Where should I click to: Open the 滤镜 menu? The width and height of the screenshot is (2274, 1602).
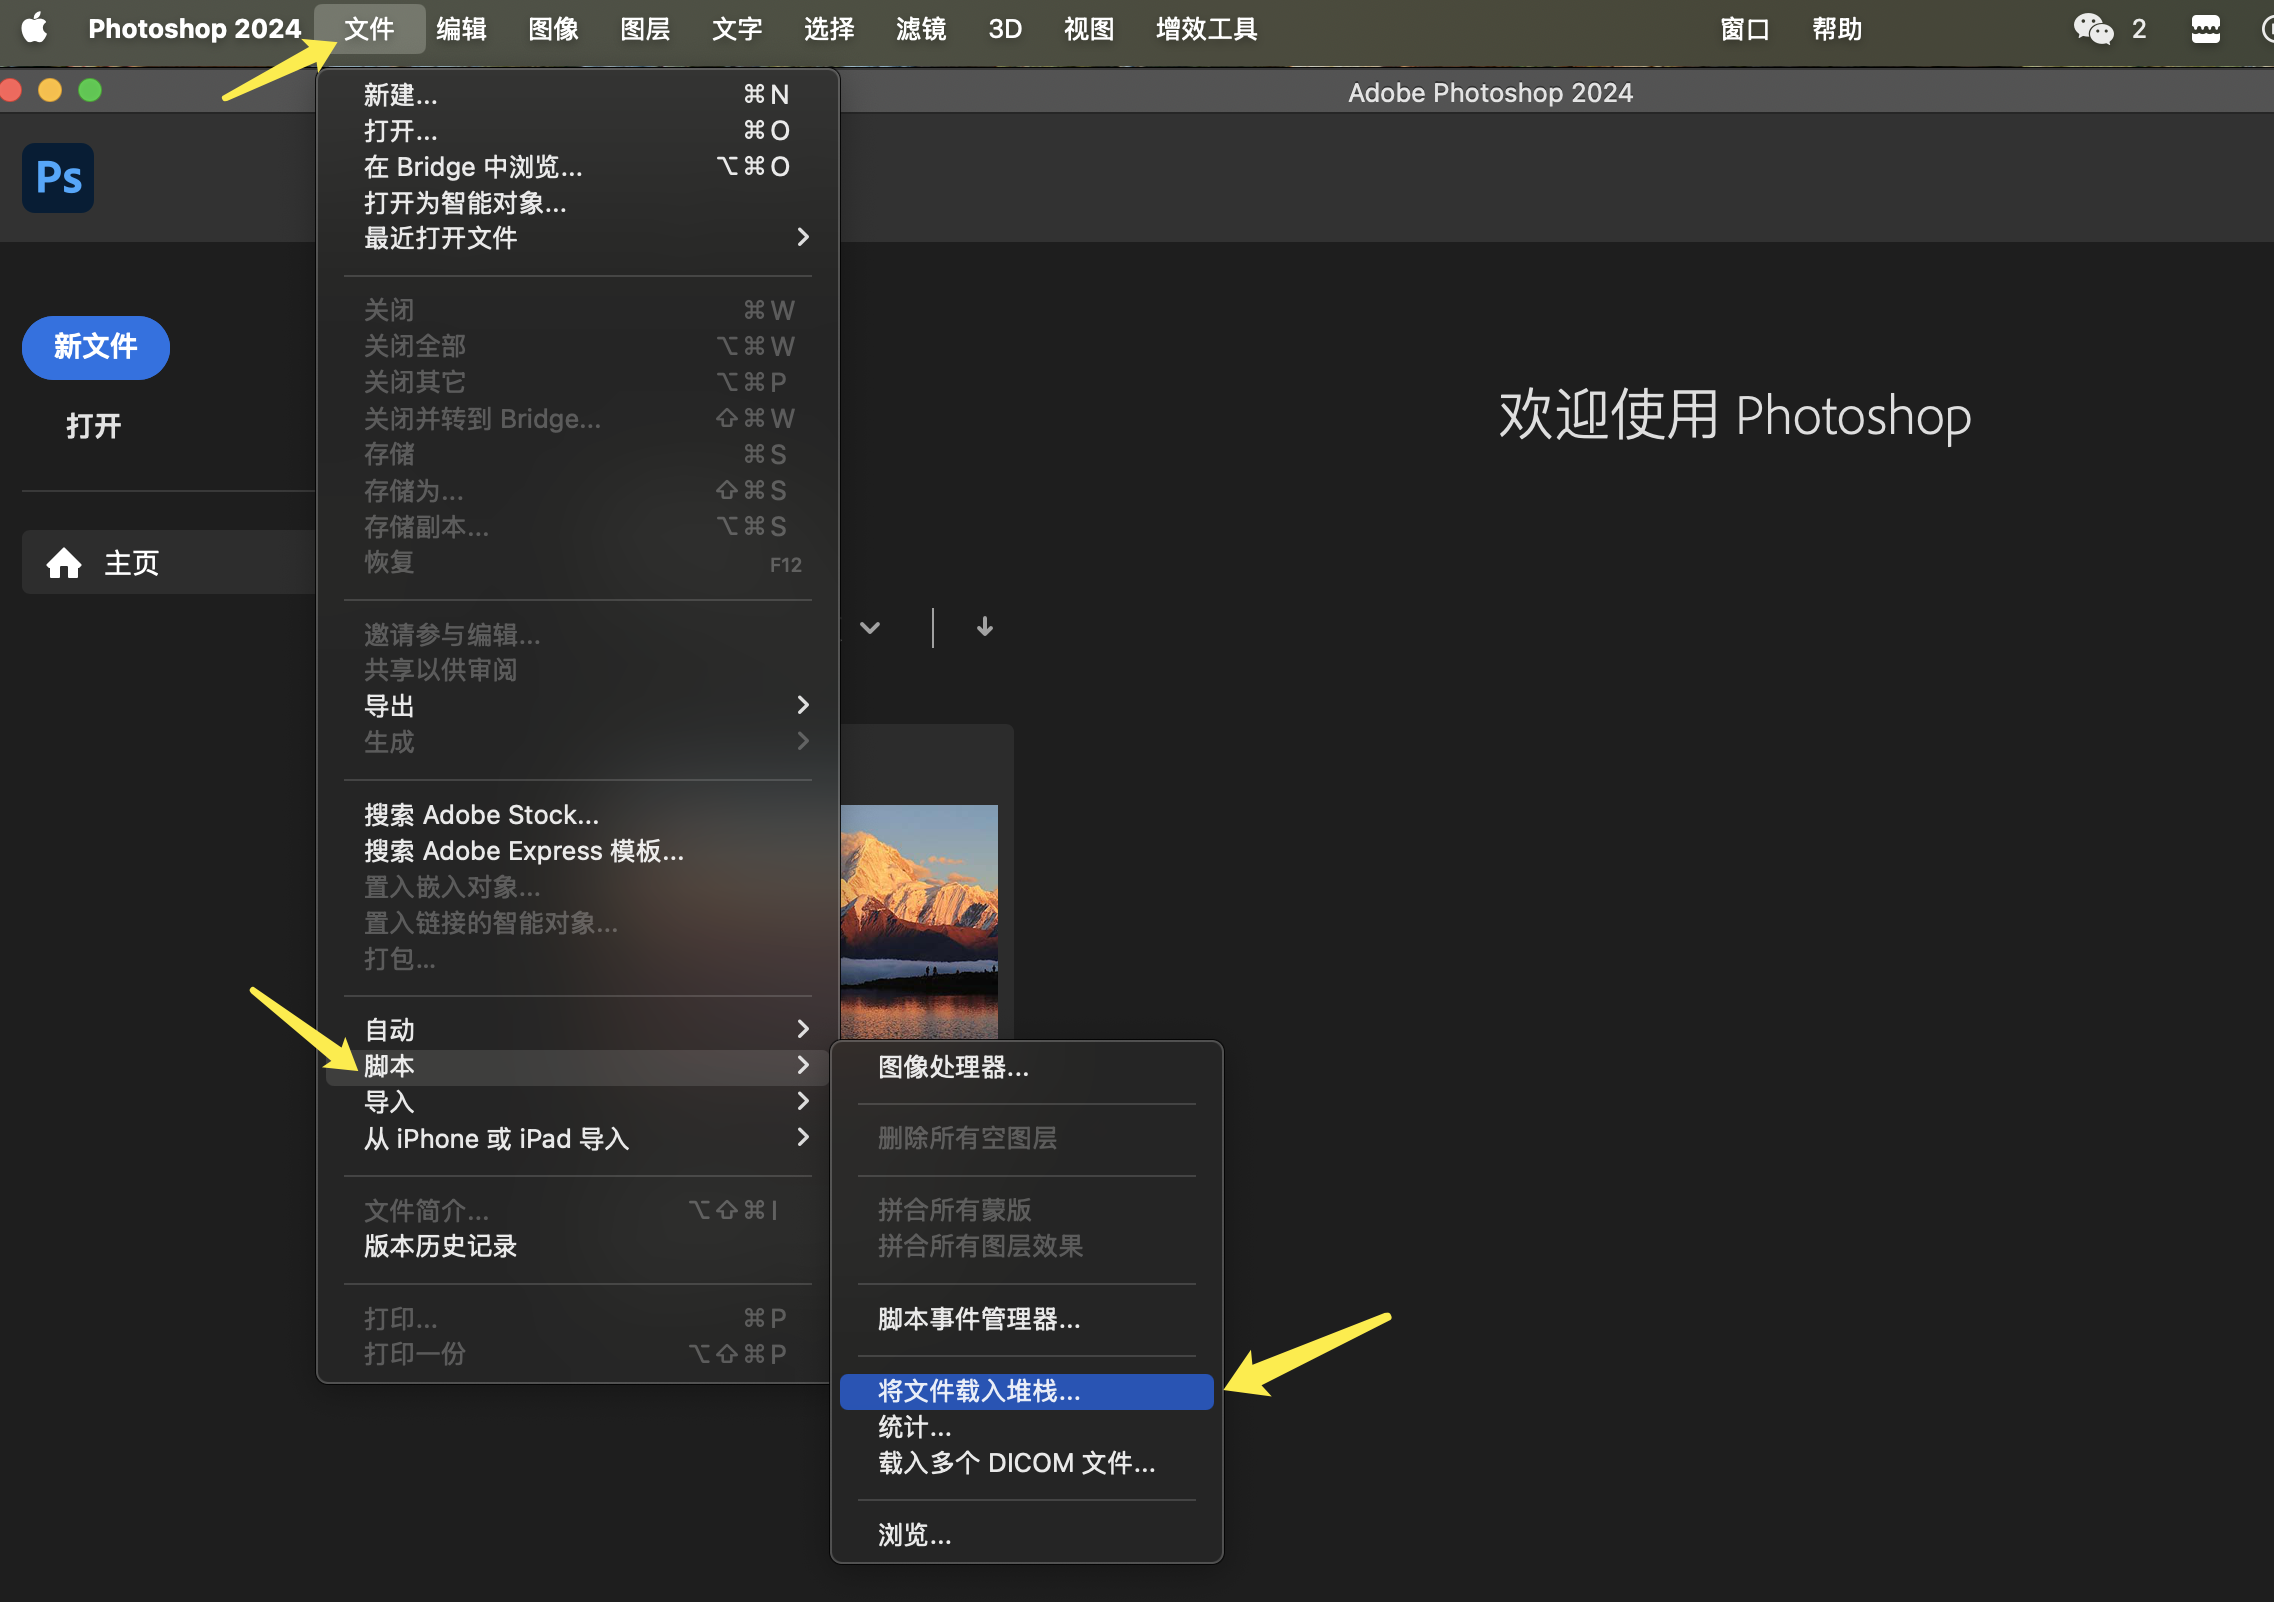(922, 28)
